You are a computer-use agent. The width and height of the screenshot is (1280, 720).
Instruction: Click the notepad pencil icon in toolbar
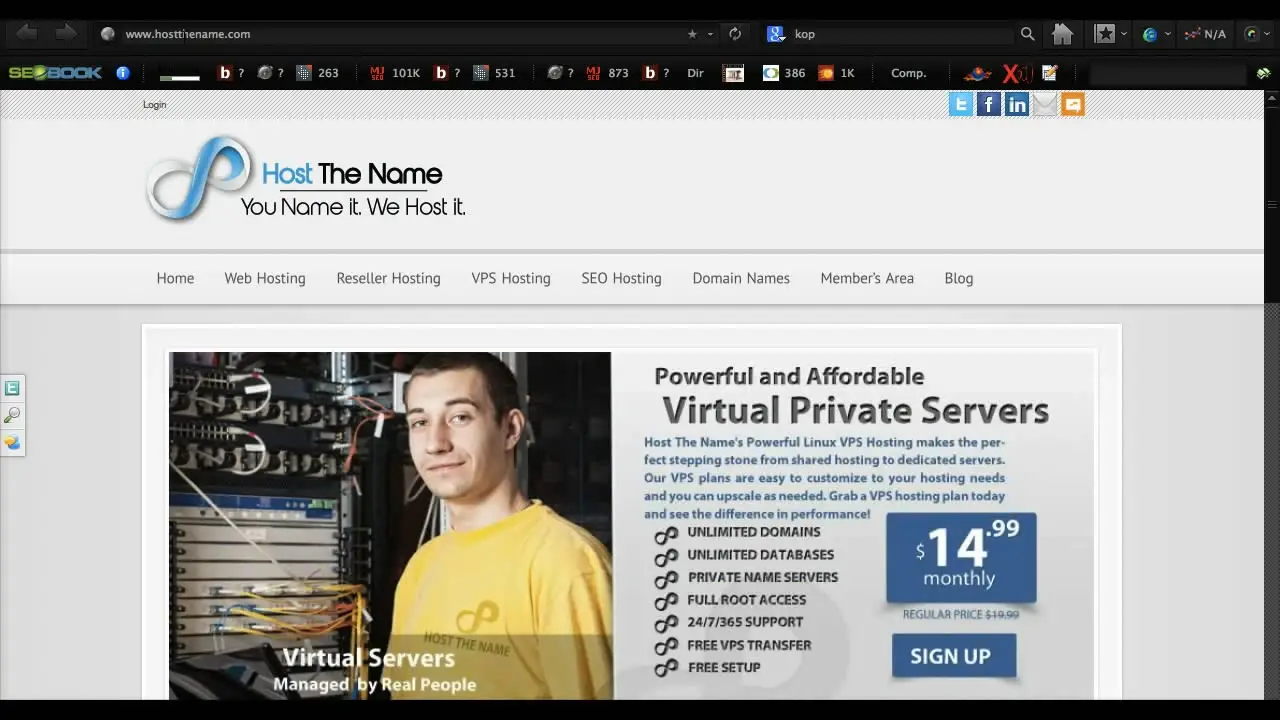pos(1049,73)
